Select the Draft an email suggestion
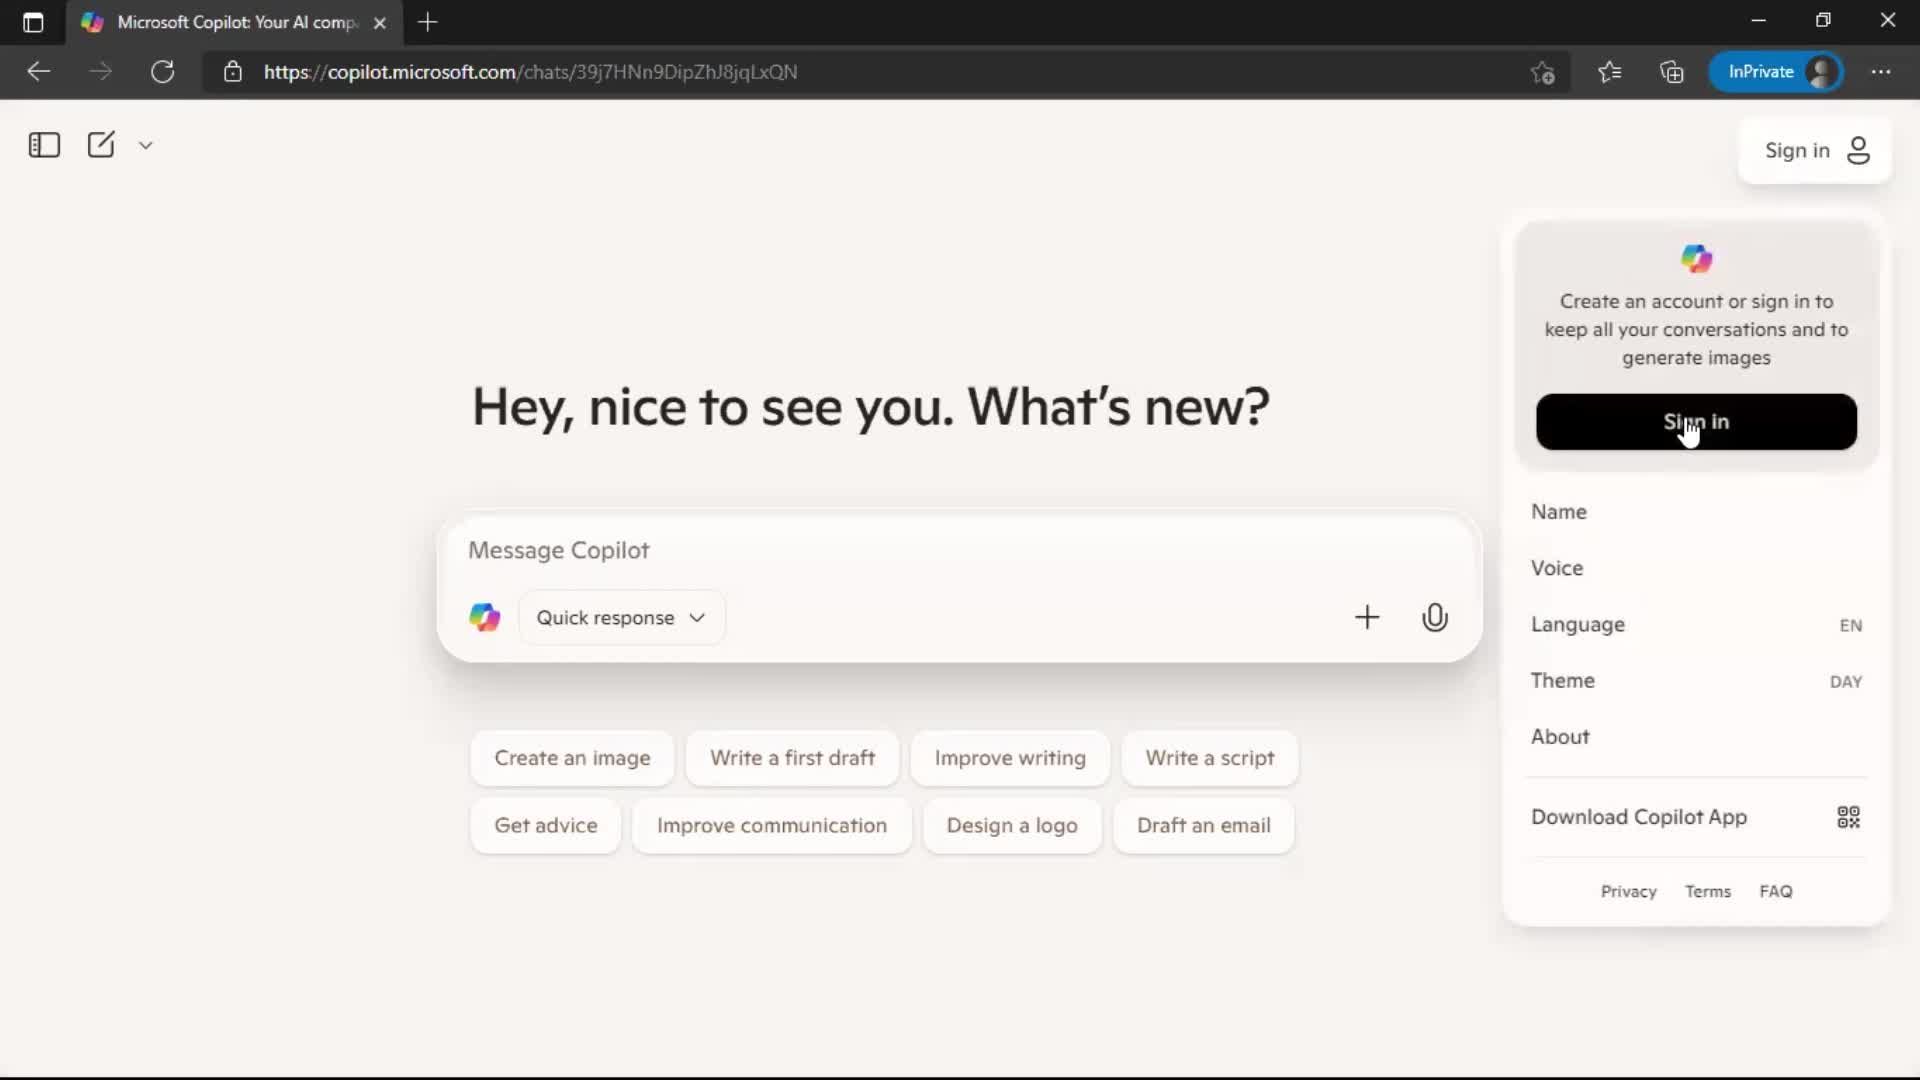 click(x=1203, y=825)
